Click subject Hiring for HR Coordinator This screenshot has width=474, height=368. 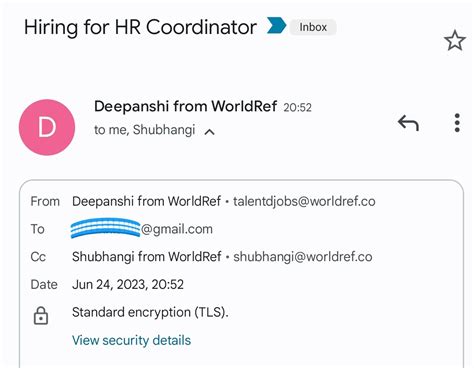[x=140, y=27]
